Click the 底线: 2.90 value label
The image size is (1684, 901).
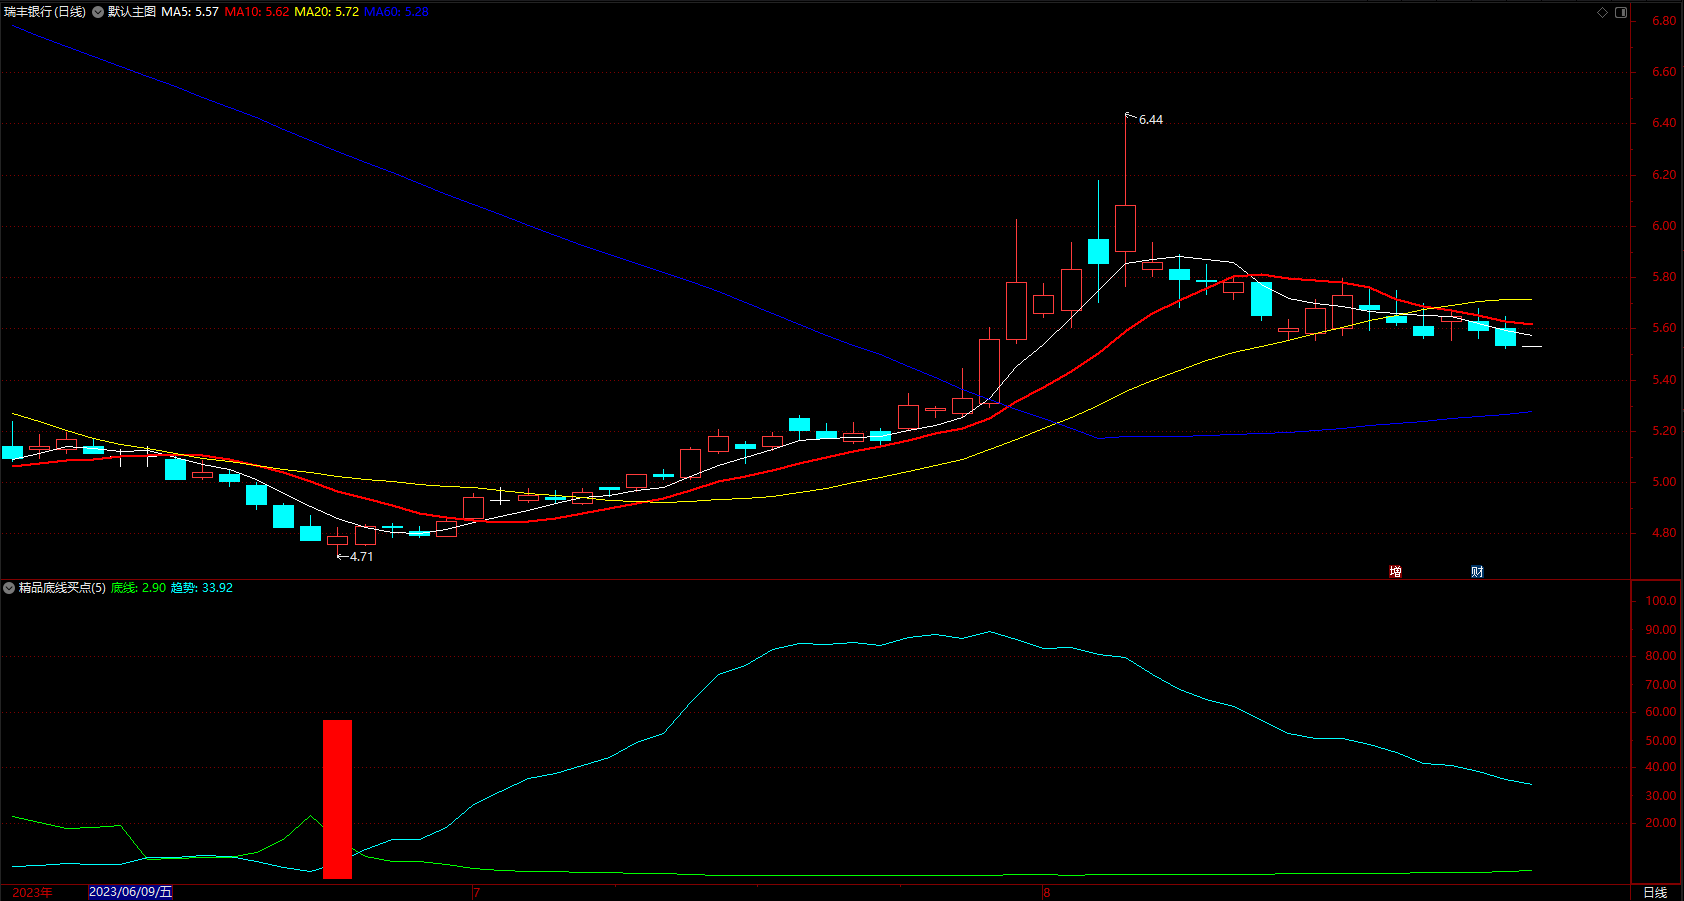click(138, 588)
